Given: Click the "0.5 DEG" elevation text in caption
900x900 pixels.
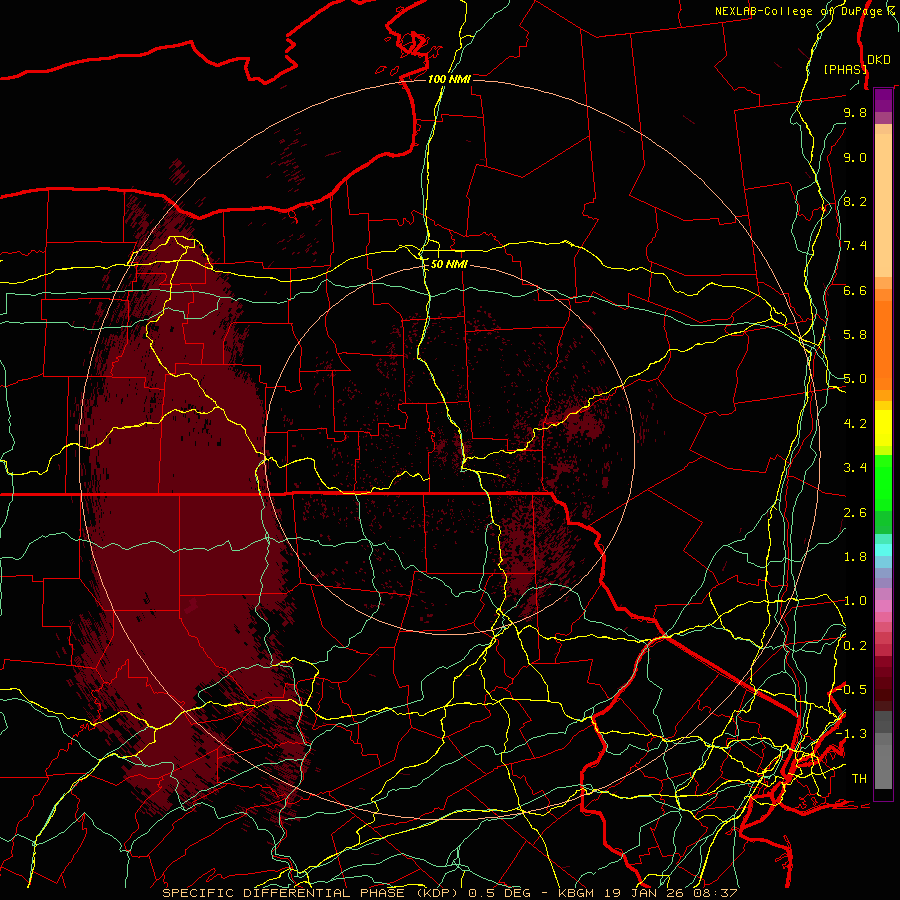Looking at the screenshot, I should click(x=502, y=893).
